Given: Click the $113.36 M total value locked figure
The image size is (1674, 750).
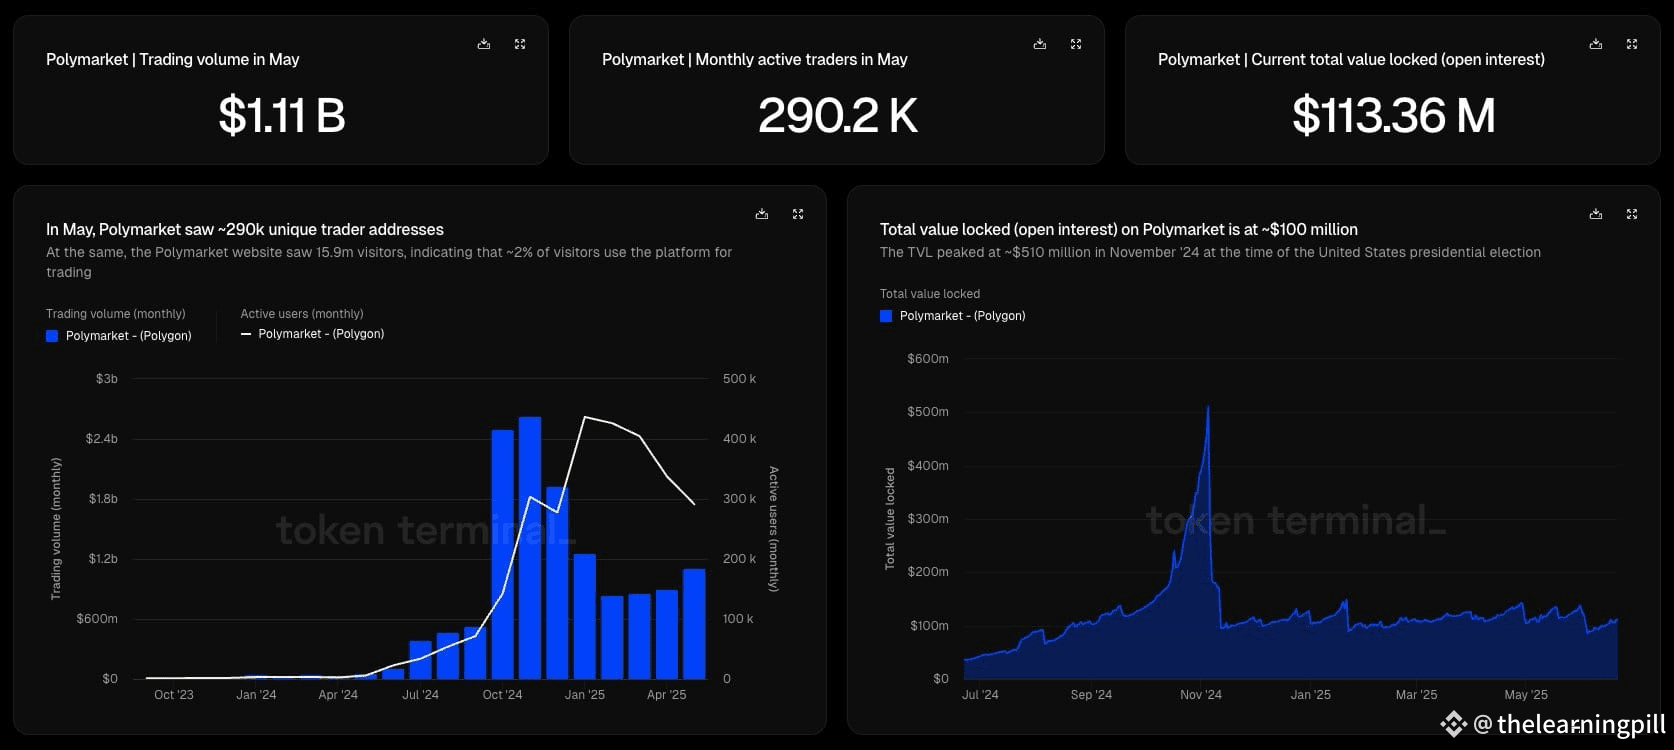Looking at the screenshot, I should pyautogui.click(x=1394, y=115).
